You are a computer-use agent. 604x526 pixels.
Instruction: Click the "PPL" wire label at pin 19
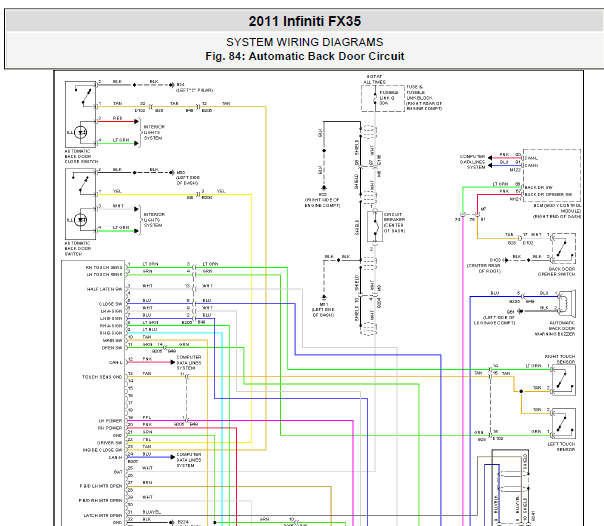coord(147,417)
